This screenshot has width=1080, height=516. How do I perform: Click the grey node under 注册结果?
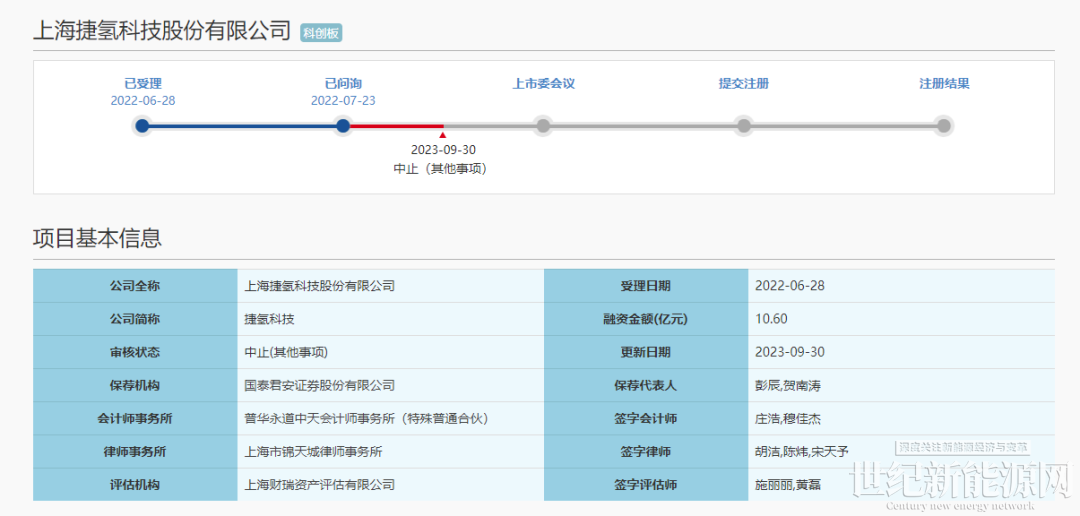pos(944,126)
